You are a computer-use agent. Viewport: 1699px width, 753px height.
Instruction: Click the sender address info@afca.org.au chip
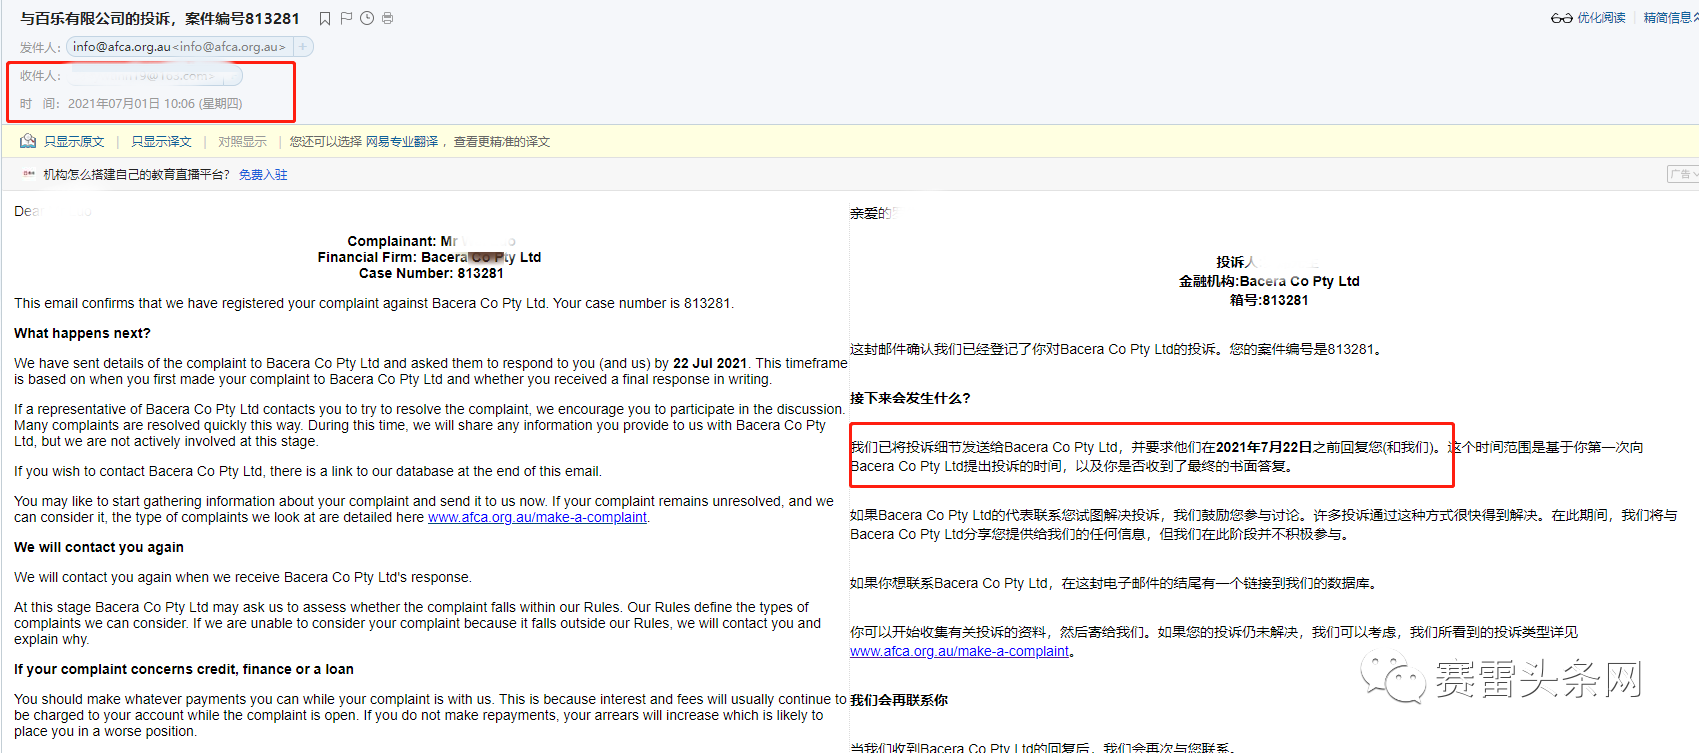(x=179, y=47)
